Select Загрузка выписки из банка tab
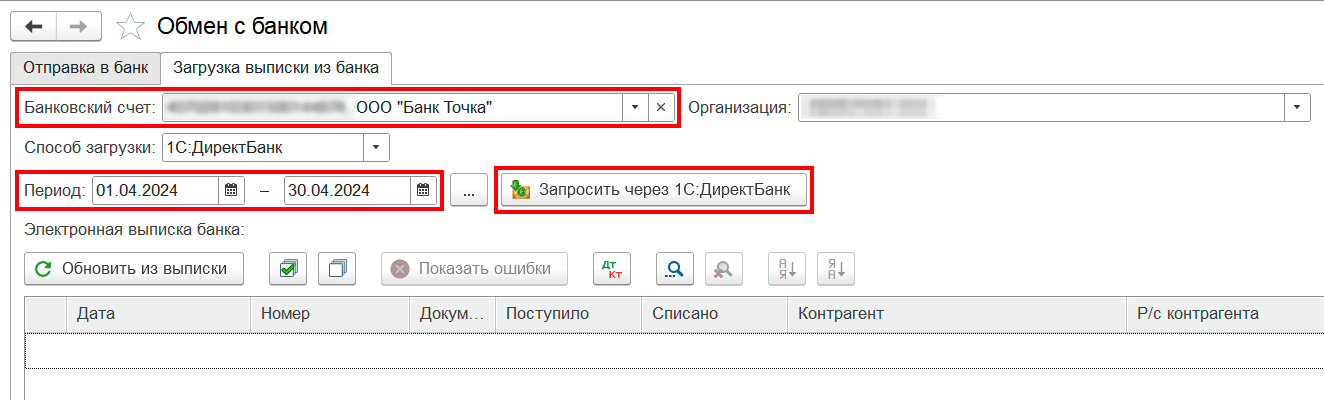The image size is (1324, 400). 275,68
